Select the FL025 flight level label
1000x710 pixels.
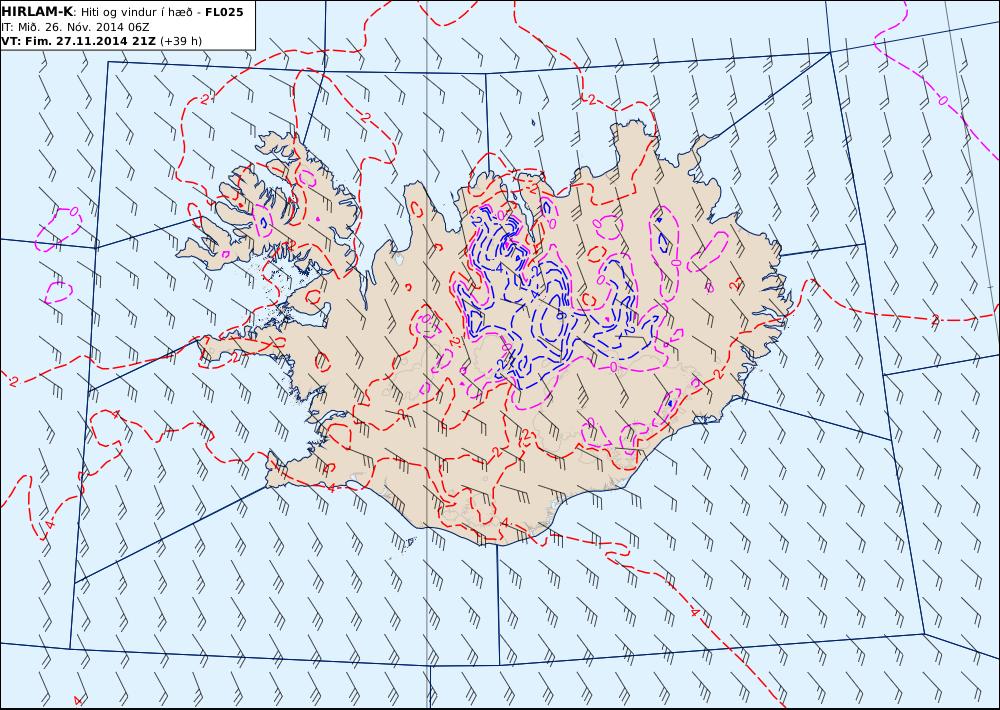(224, 12)
